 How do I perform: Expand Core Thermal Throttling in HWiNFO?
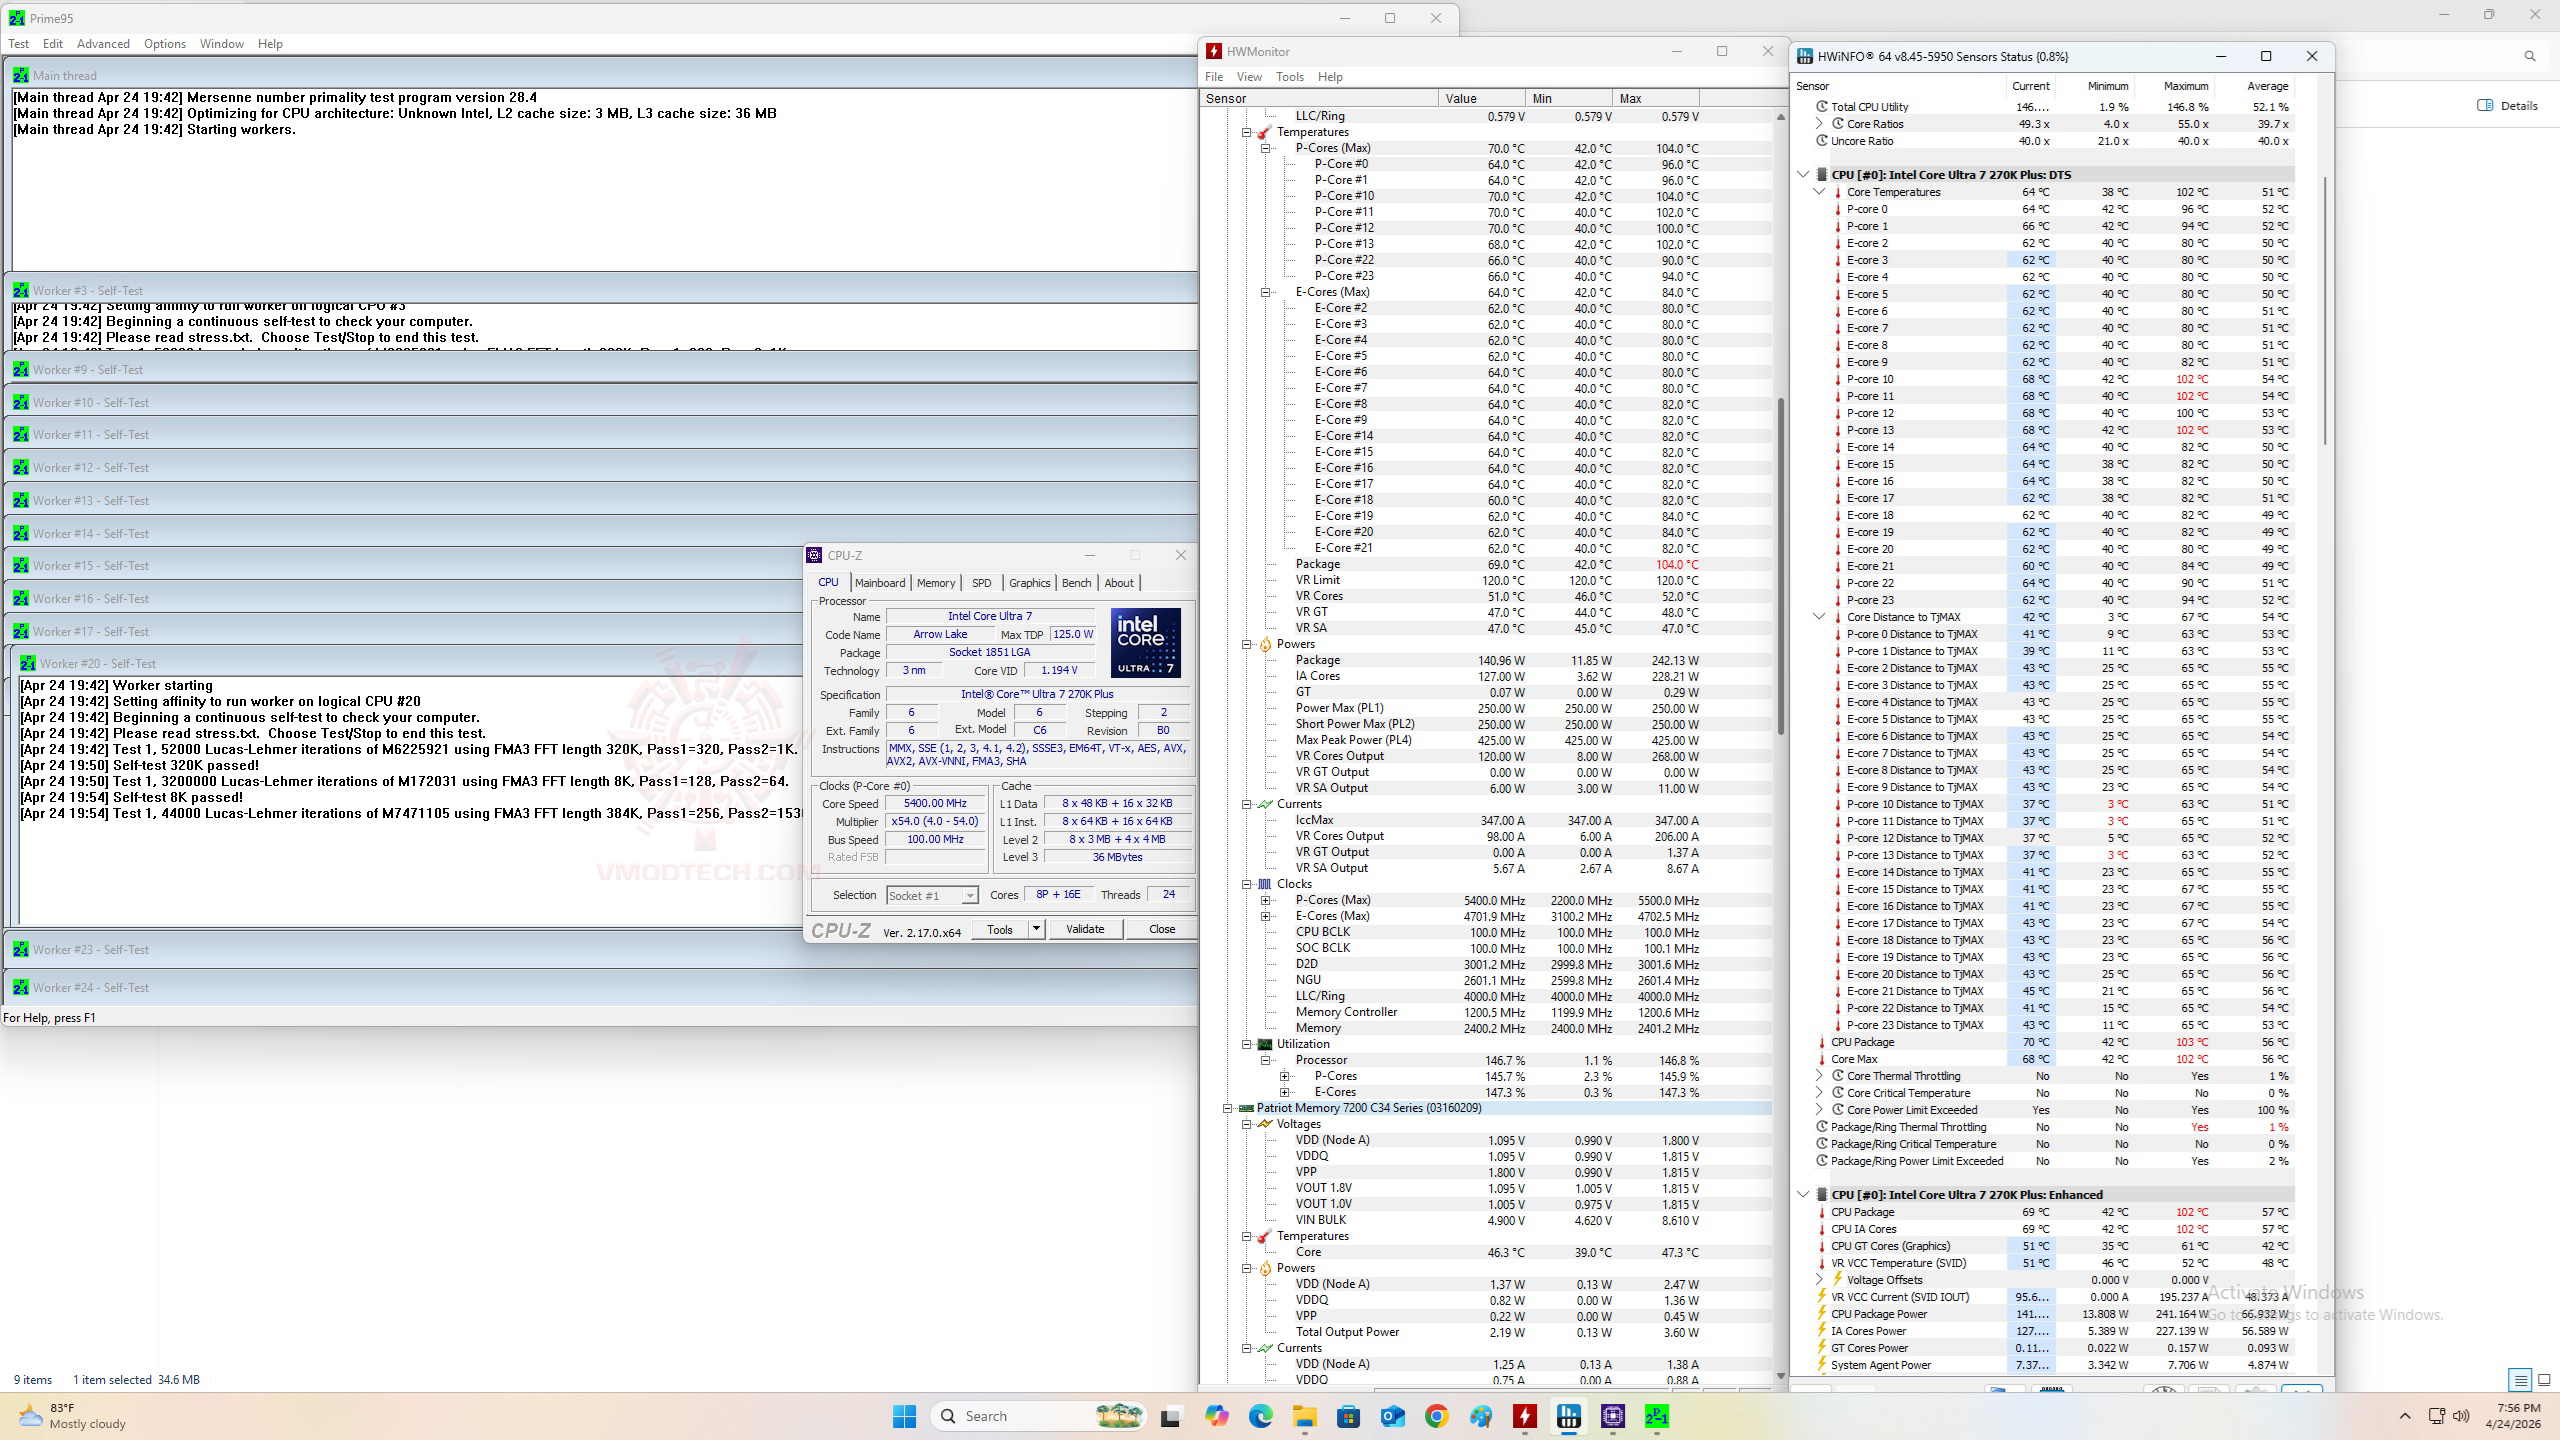tap(1819, 1076)
